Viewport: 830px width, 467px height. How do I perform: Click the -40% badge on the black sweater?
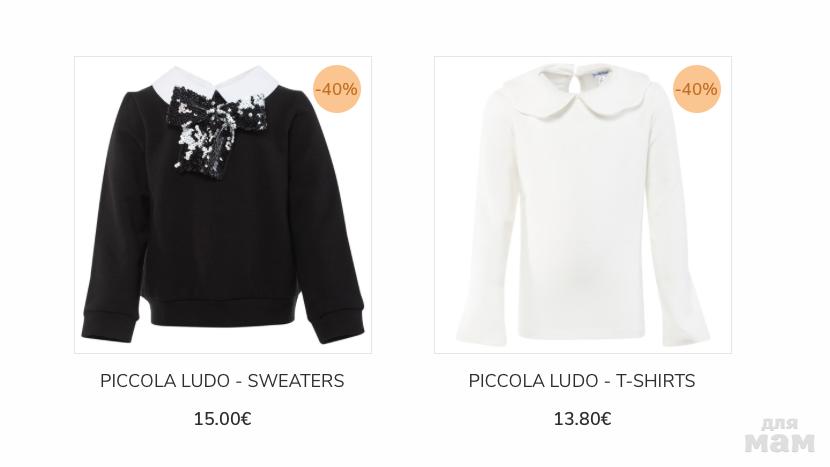[337, 89]
